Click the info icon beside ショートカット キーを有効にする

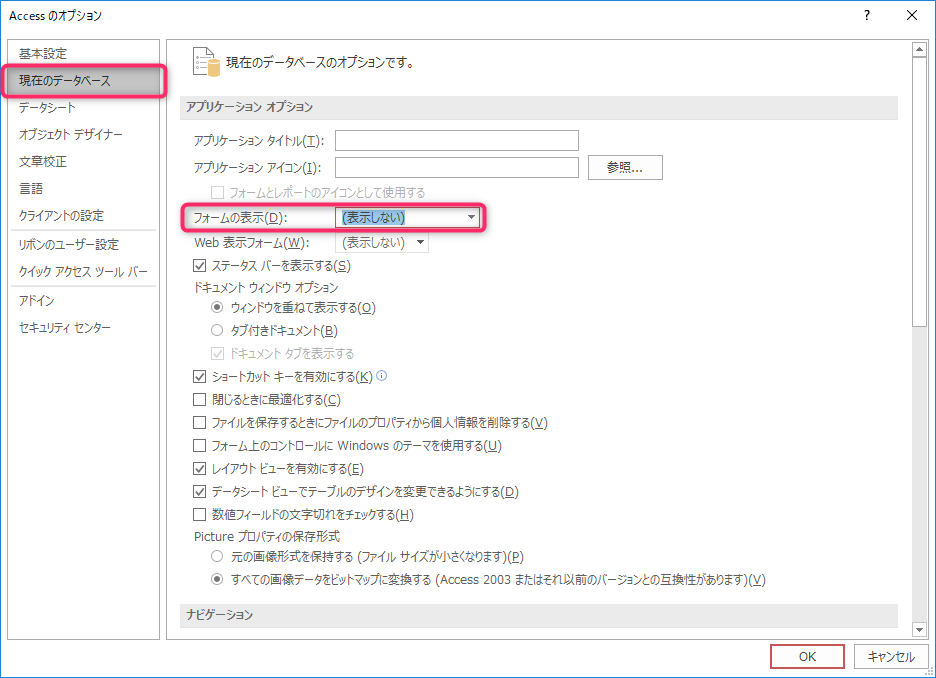coord(382,375)
